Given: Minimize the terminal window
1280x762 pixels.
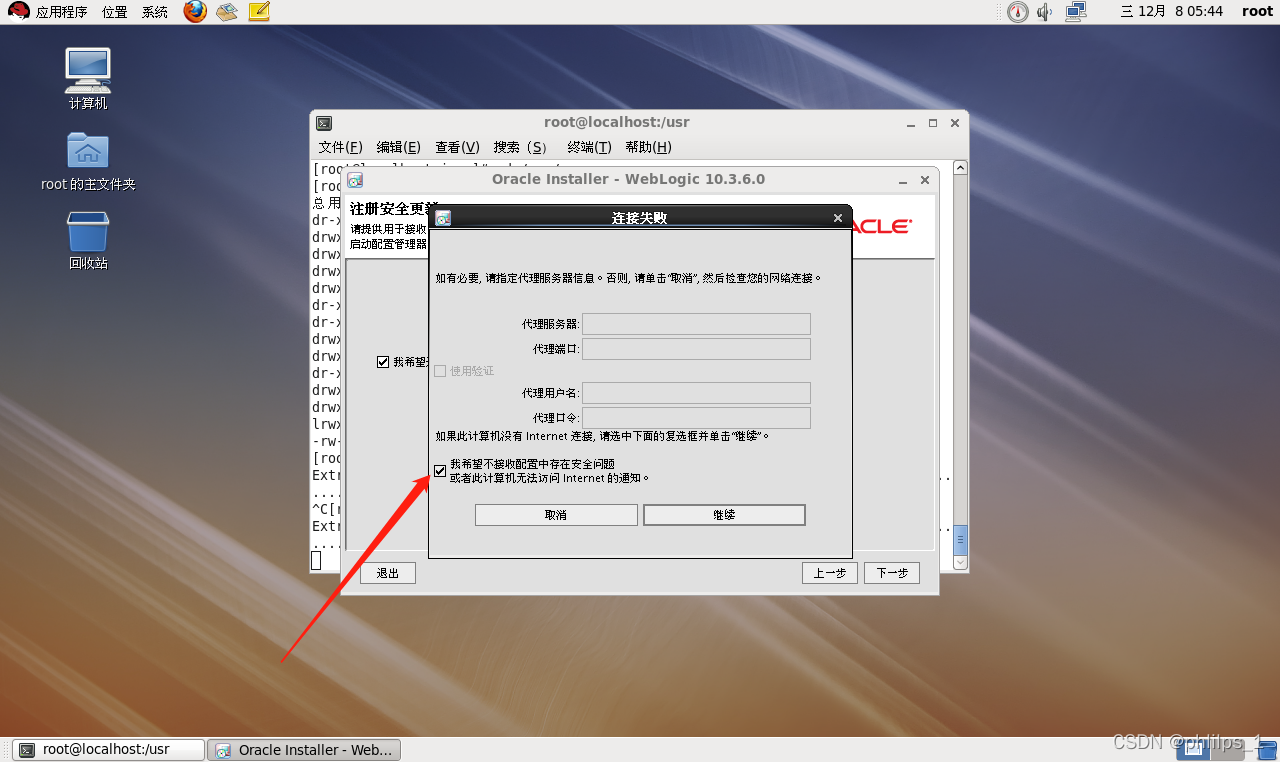Looking at the screenshot, I should 911,123.
